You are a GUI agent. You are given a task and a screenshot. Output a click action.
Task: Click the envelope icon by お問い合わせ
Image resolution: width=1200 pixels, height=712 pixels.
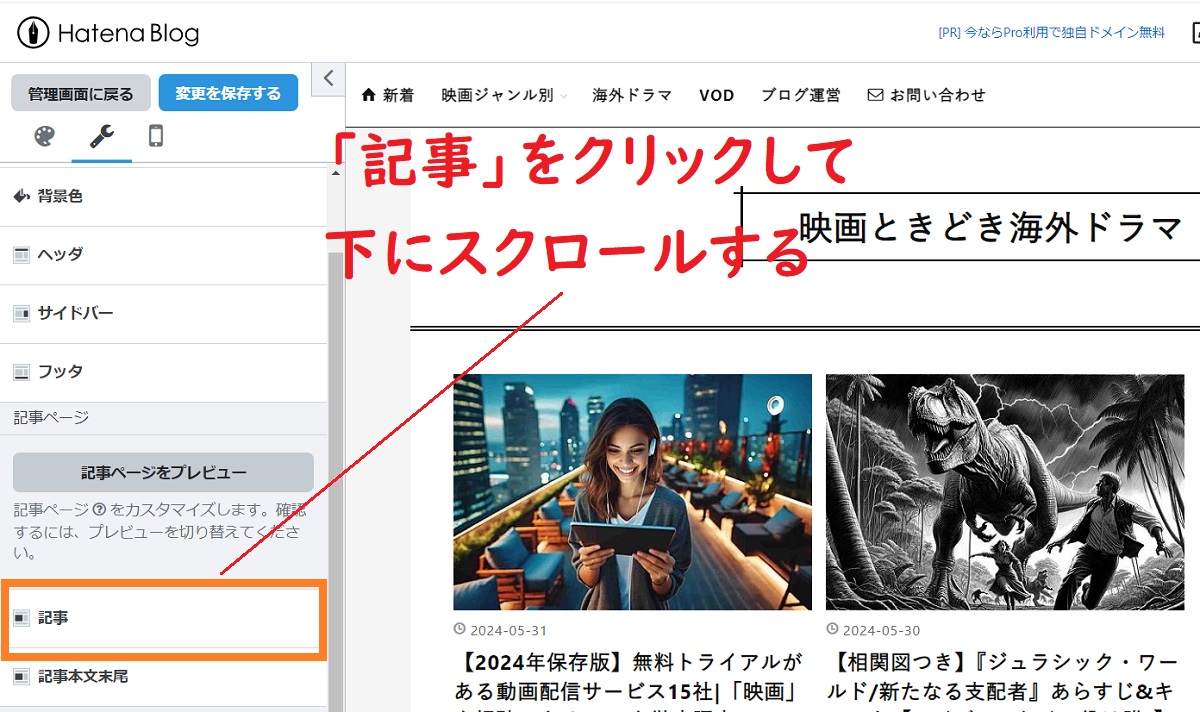coord(876,94)
